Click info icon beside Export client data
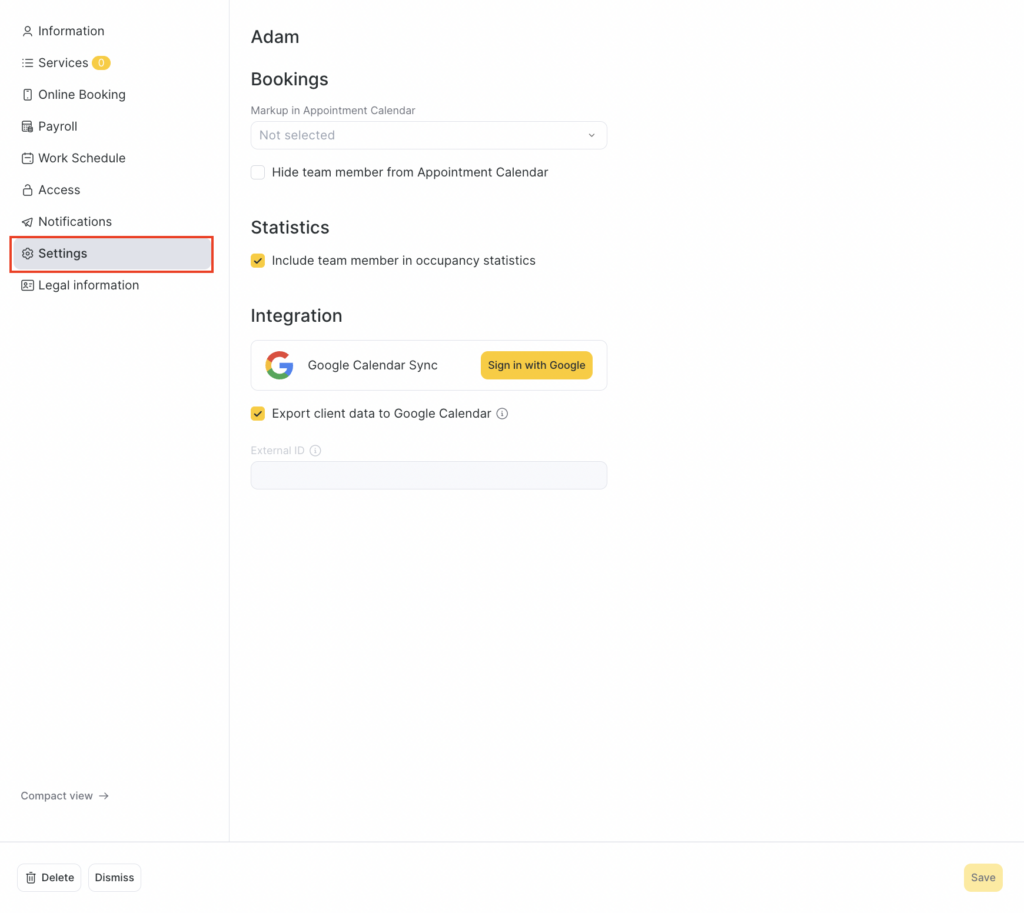Image resolution: width=1024 pixels, height=913 pixels. pyautogui.click(x=503, y=413)
